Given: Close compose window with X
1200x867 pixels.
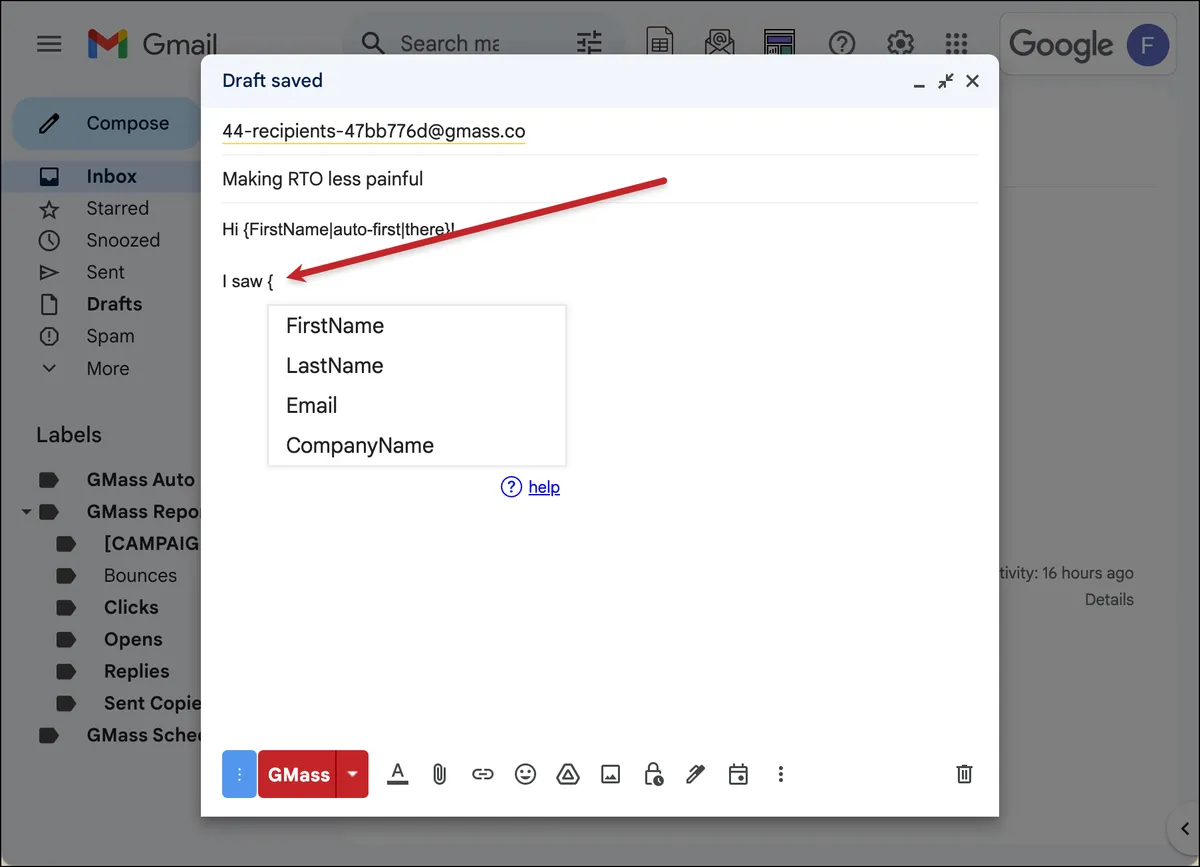Looking at the screenshot, I should 972,82.
